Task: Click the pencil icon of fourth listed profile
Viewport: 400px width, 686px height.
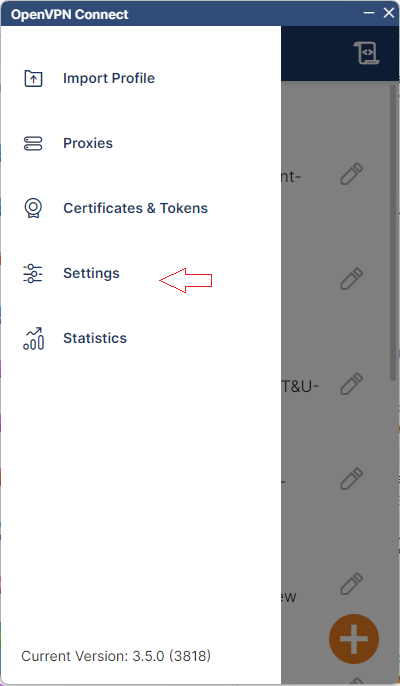Action: coord(352,479)
